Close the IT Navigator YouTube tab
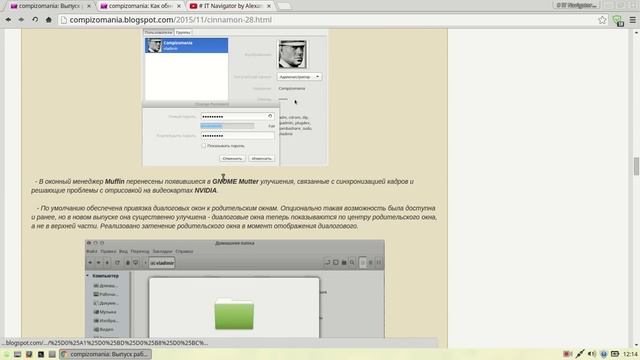Image resolution: width=640 pixels, height=360 pixels. (269, 6)
